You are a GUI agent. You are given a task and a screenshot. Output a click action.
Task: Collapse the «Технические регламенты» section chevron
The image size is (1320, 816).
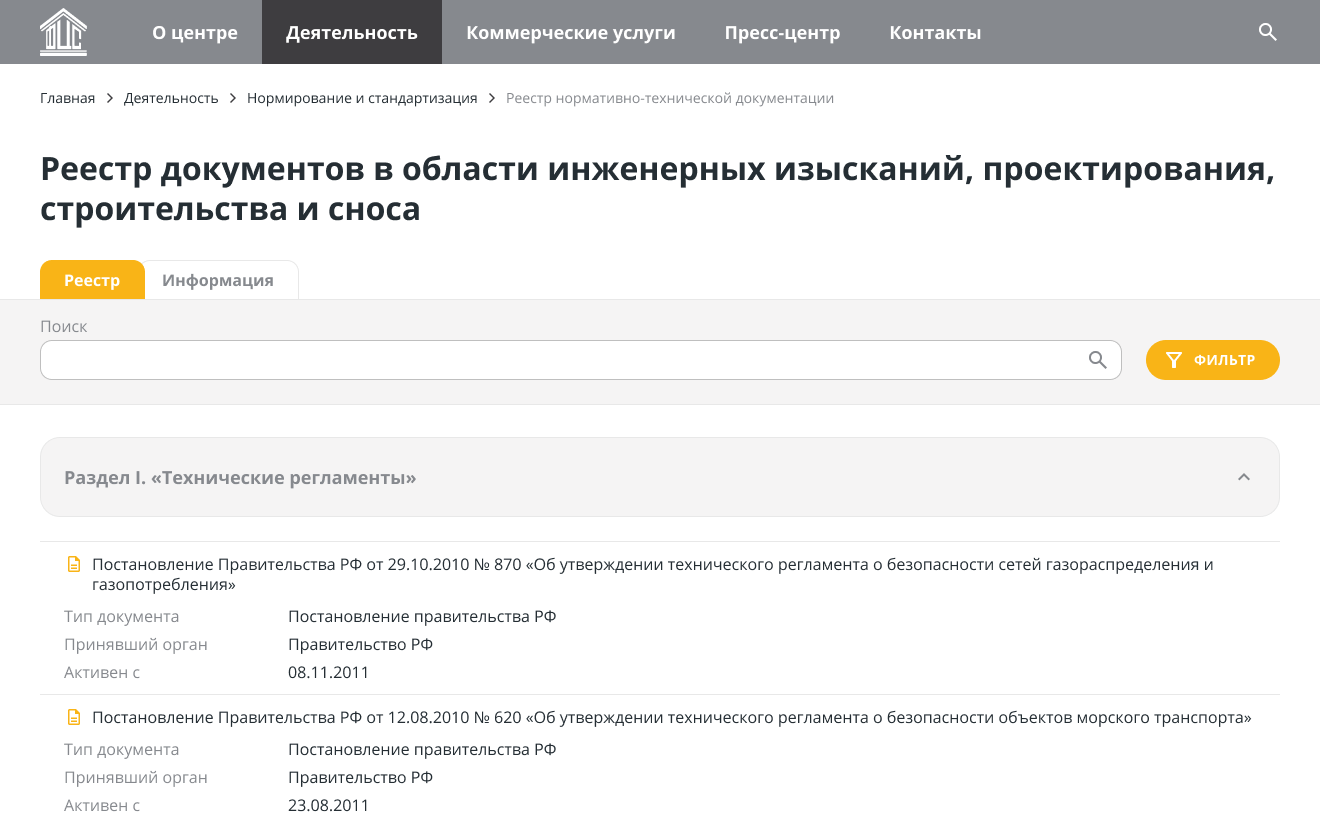click(x=1243, y=477)
